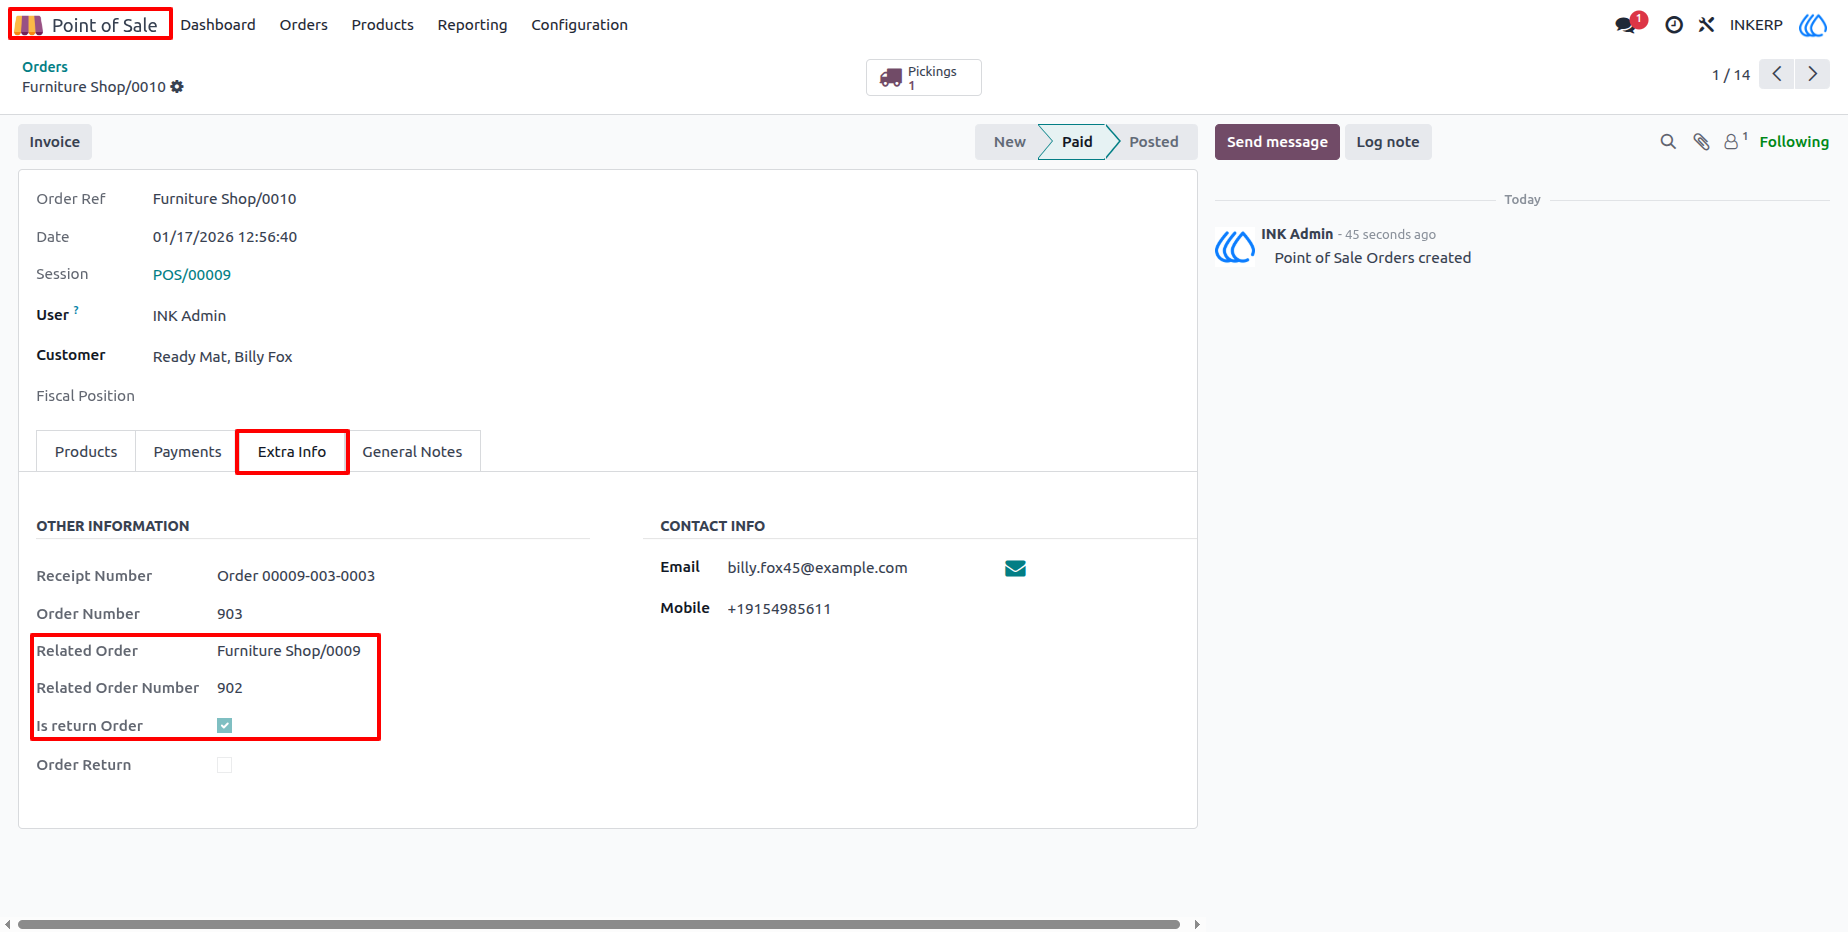Viewport: 1848px width, 932px height.
Task: Switch to the Products tab
Action: tap(86, 452)
